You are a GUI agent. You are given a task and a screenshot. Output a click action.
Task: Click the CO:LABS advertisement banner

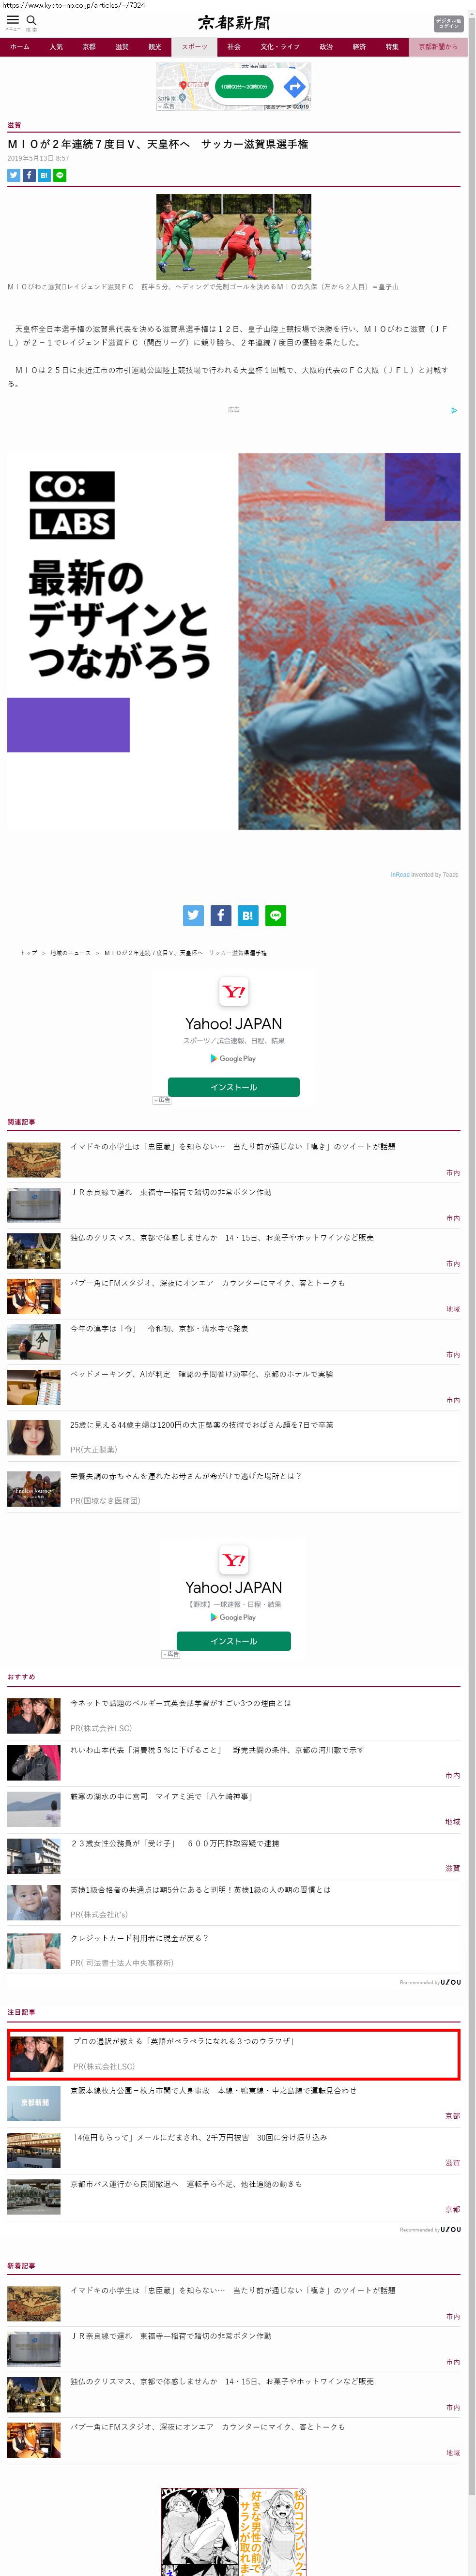click(x=233, y=640)
